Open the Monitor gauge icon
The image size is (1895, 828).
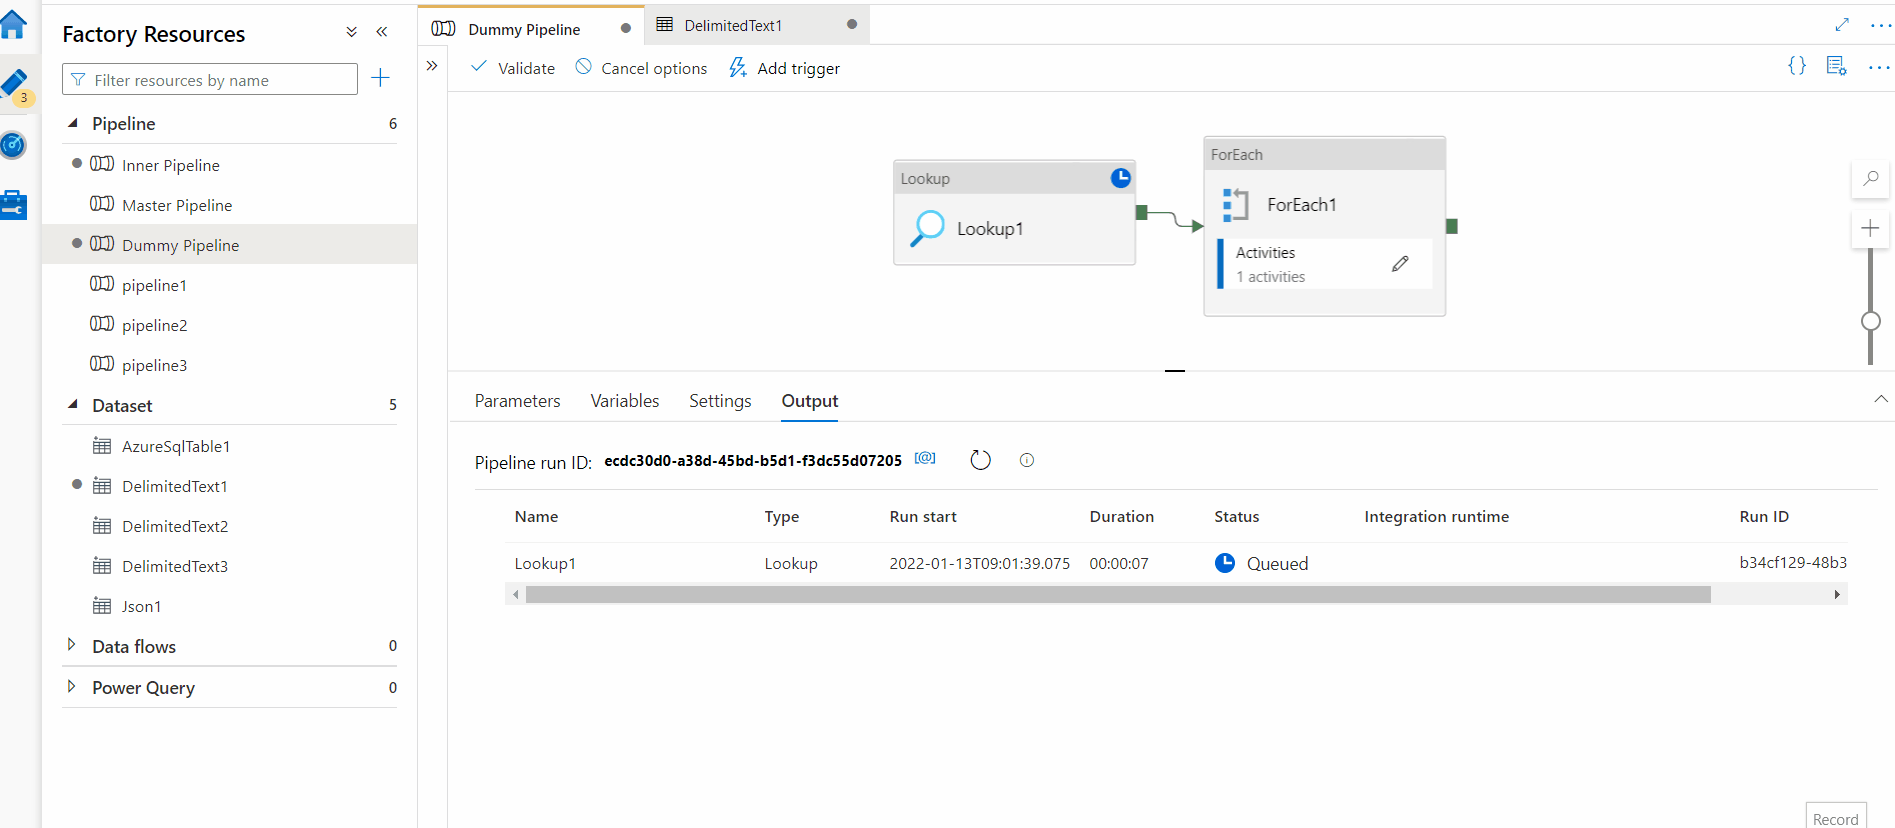click(x=13, y=145)
